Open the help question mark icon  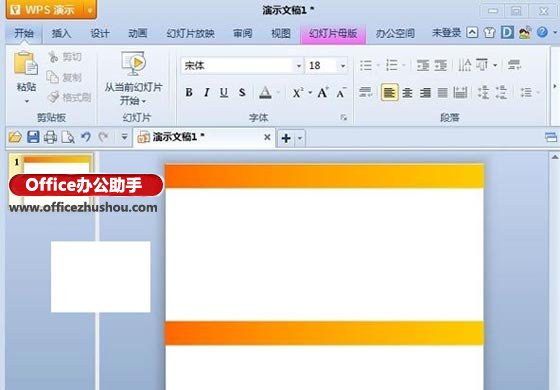click(x=542, y=33)
